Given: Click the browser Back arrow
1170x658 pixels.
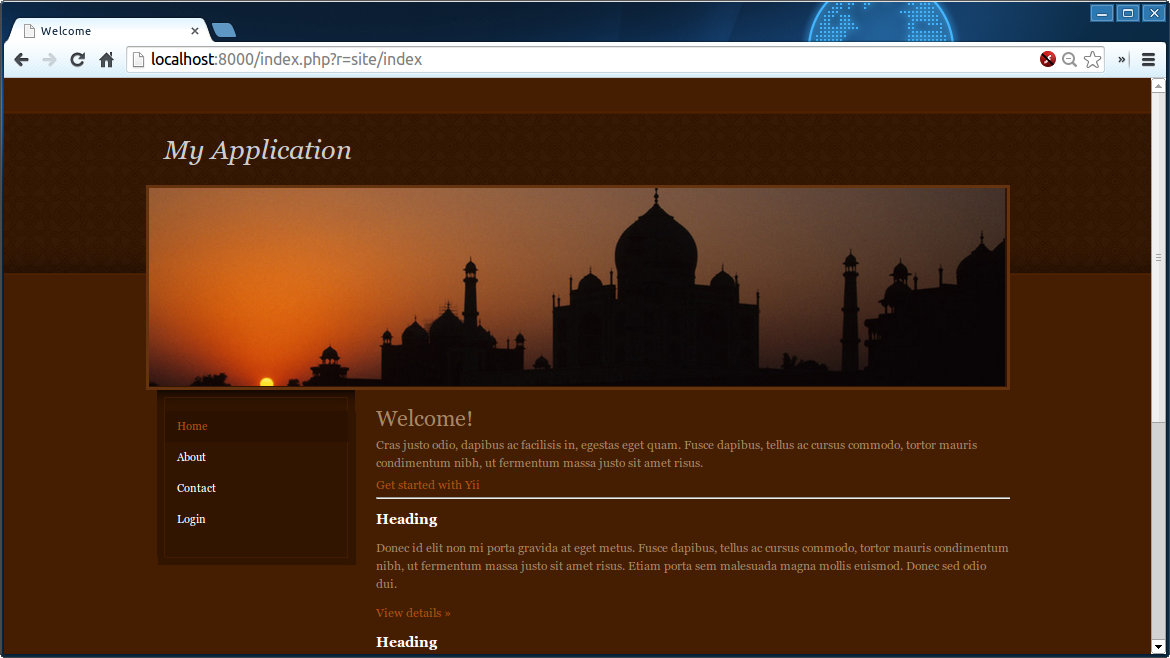Looking at the screenshot, I should click(x=21, y=60).
